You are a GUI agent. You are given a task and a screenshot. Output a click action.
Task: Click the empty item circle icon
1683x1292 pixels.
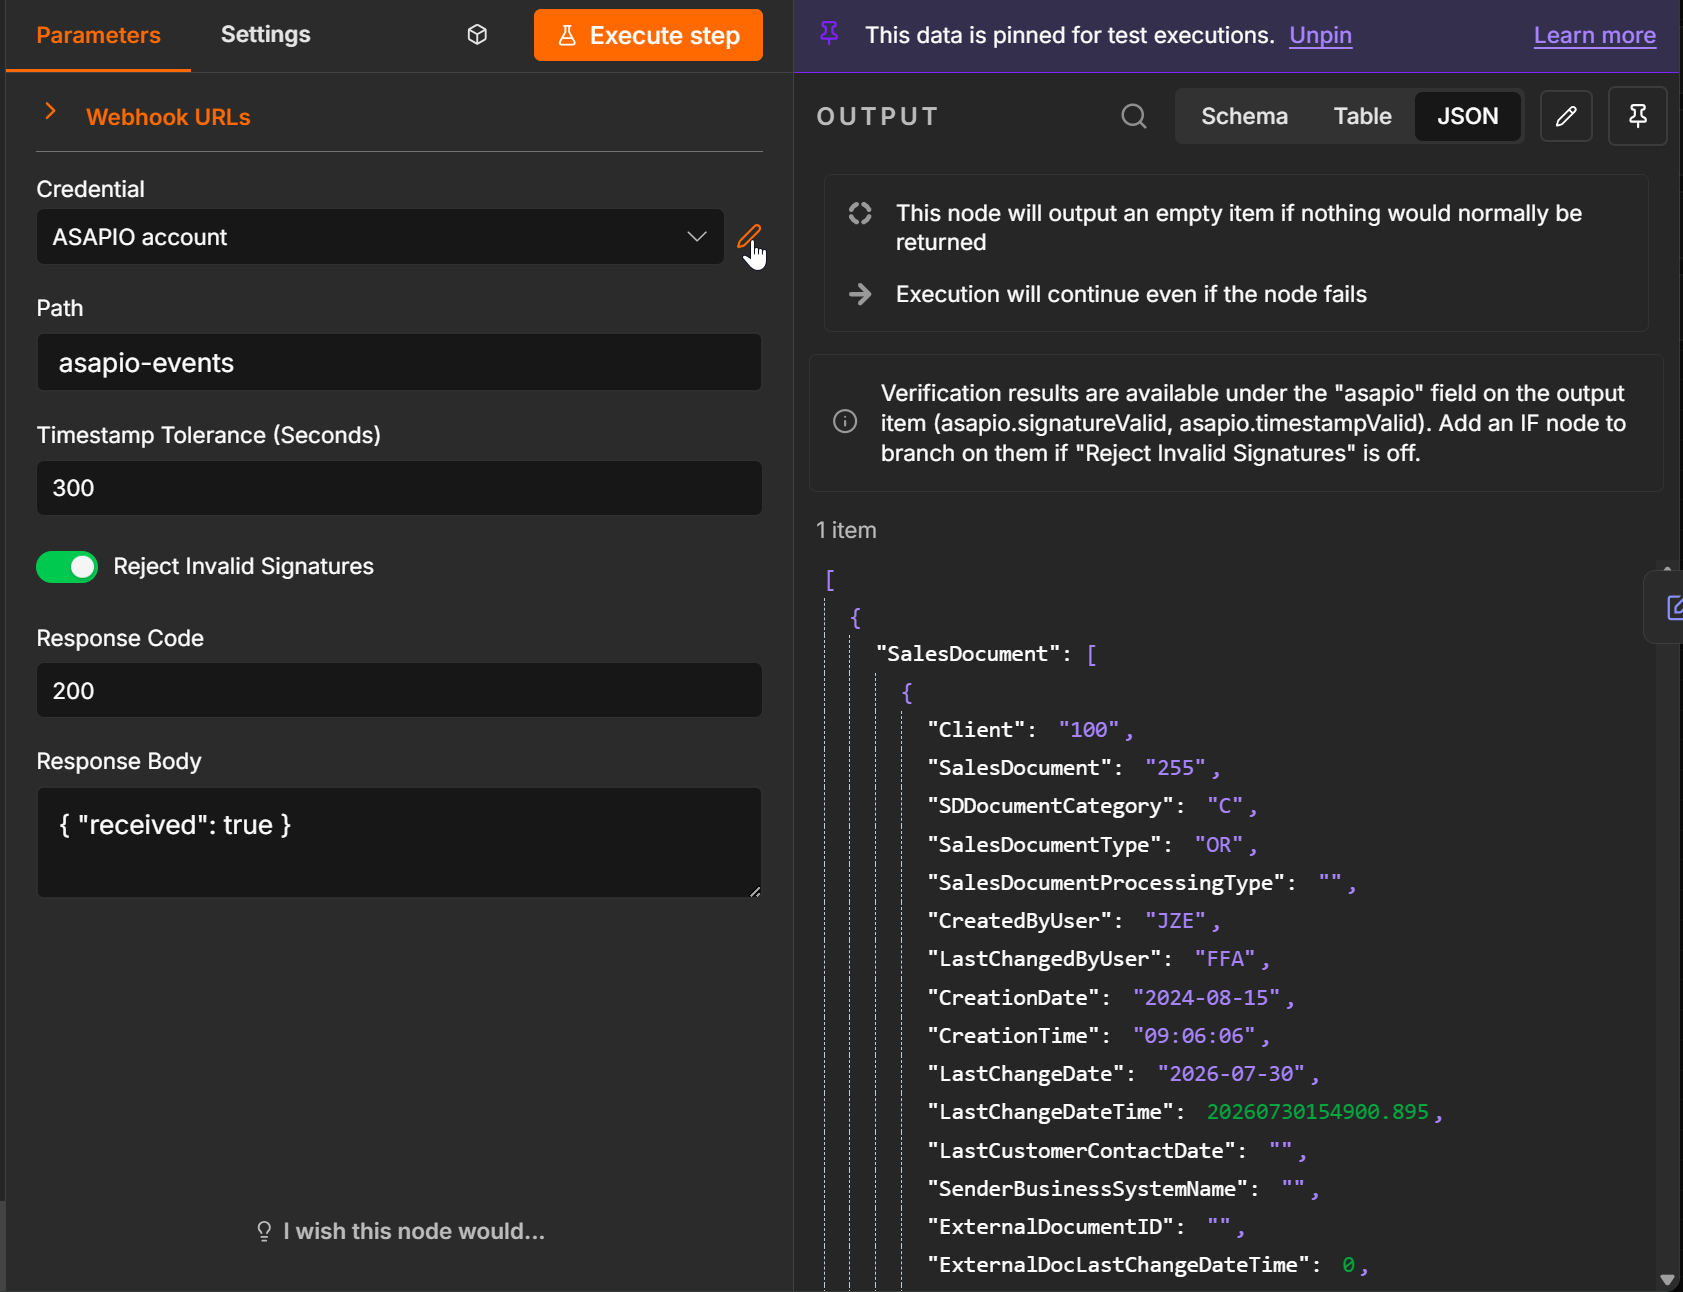click(860, 213)
